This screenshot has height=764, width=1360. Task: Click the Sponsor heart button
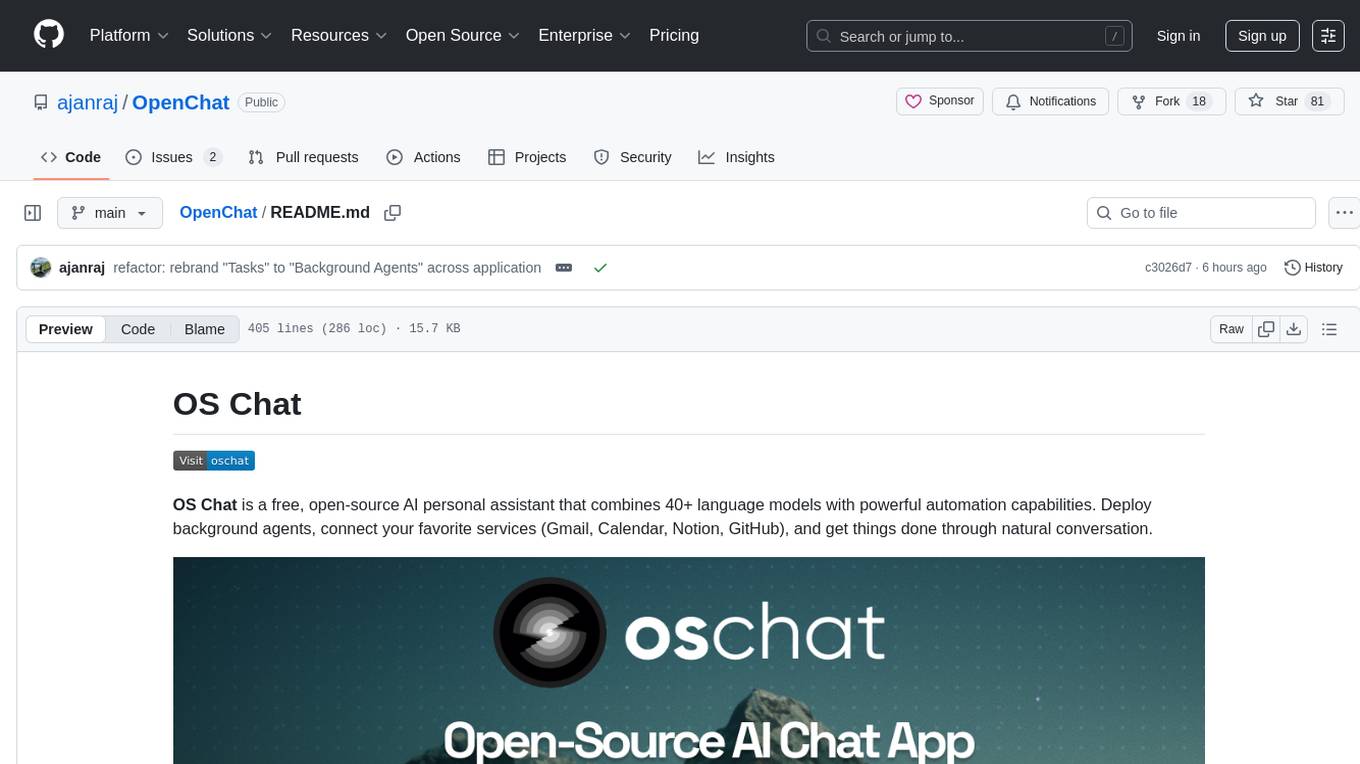click(x=940, y=101)
